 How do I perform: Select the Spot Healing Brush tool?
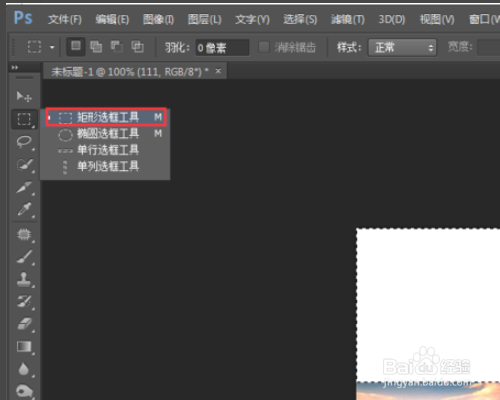tap(24, 234)
